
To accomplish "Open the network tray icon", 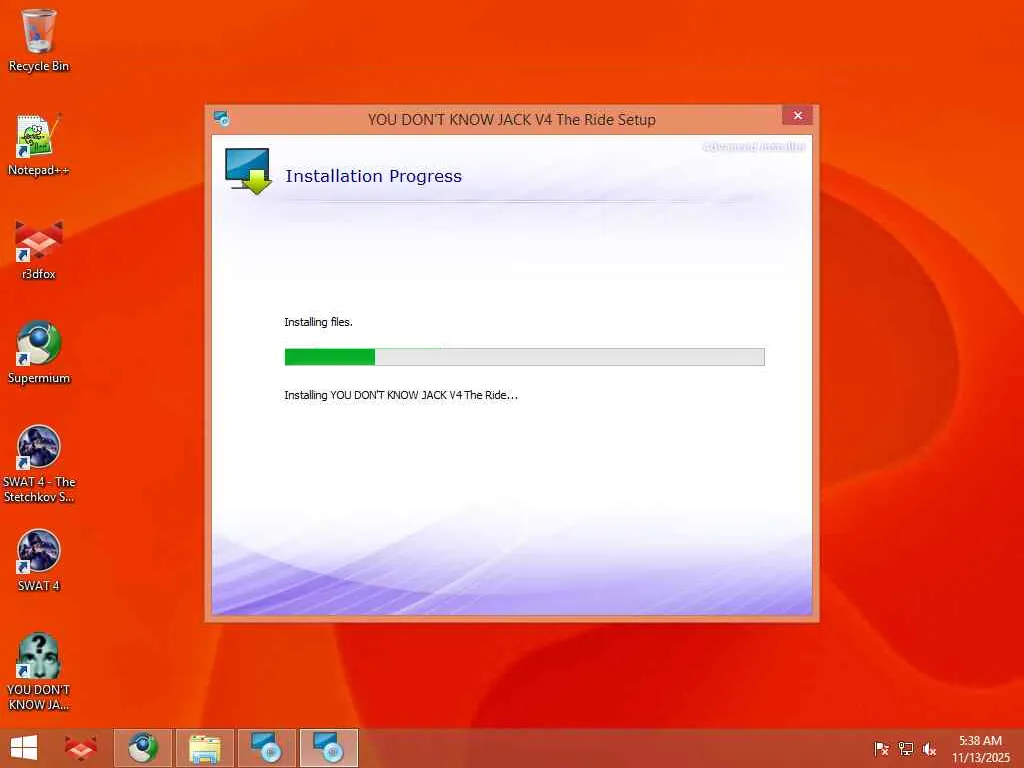I will [905, 749].
